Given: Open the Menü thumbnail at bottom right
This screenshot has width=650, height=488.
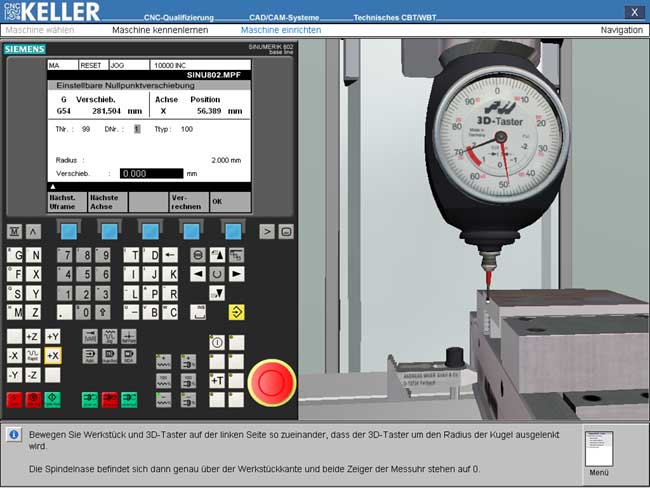Looking at the screenshot, I should tap(599, 446).
